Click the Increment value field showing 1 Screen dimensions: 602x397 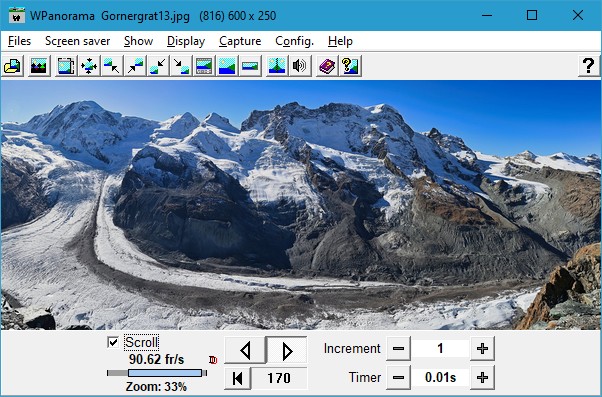[x=440, y=348]
